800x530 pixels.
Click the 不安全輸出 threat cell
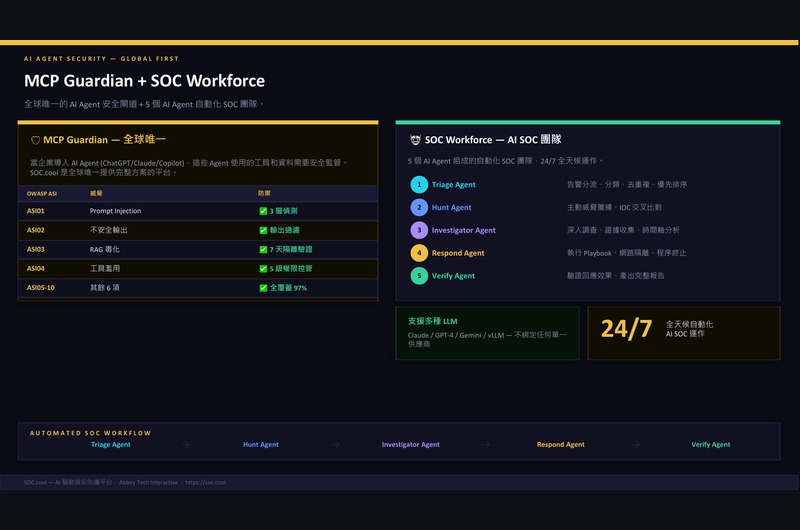pos(109,230)
